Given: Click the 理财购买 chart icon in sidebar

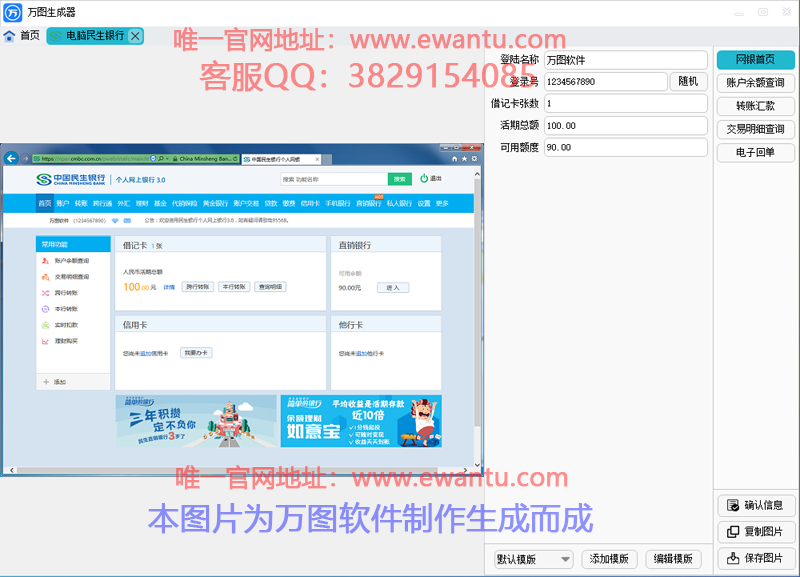Looking at the screenshot, I should click(45, 341).
